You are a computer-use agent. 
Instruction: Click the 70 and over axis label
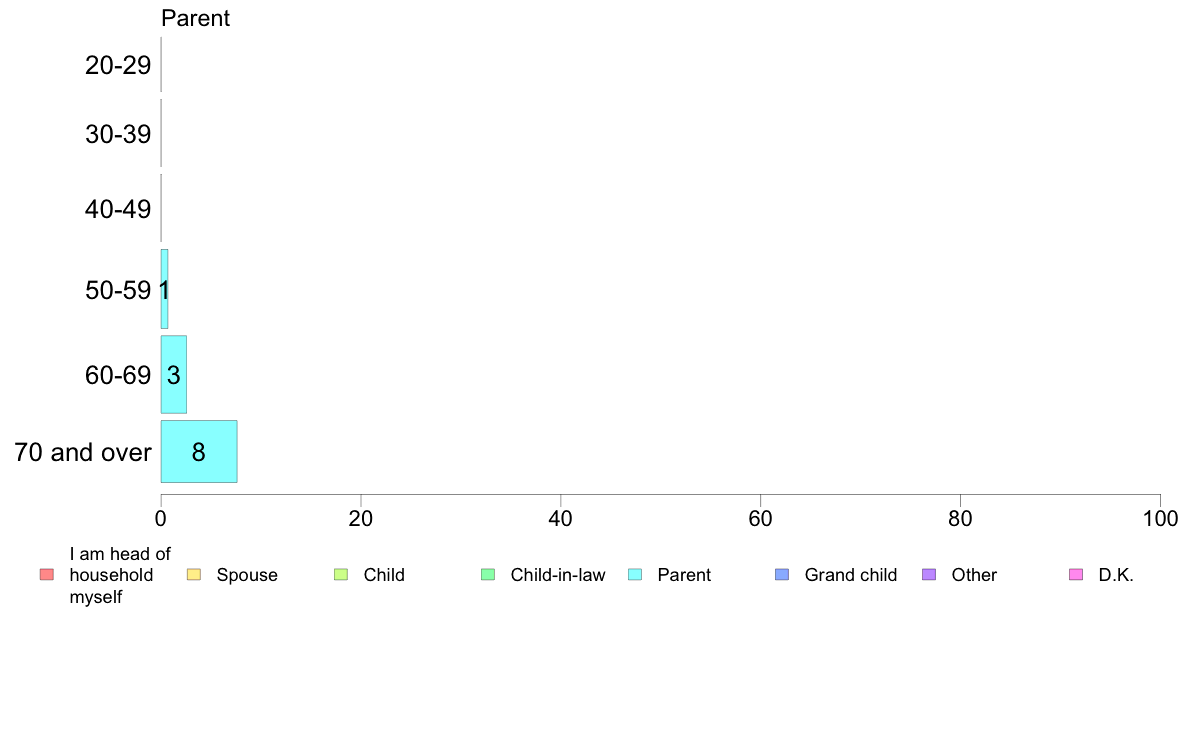tap(83, 452)
